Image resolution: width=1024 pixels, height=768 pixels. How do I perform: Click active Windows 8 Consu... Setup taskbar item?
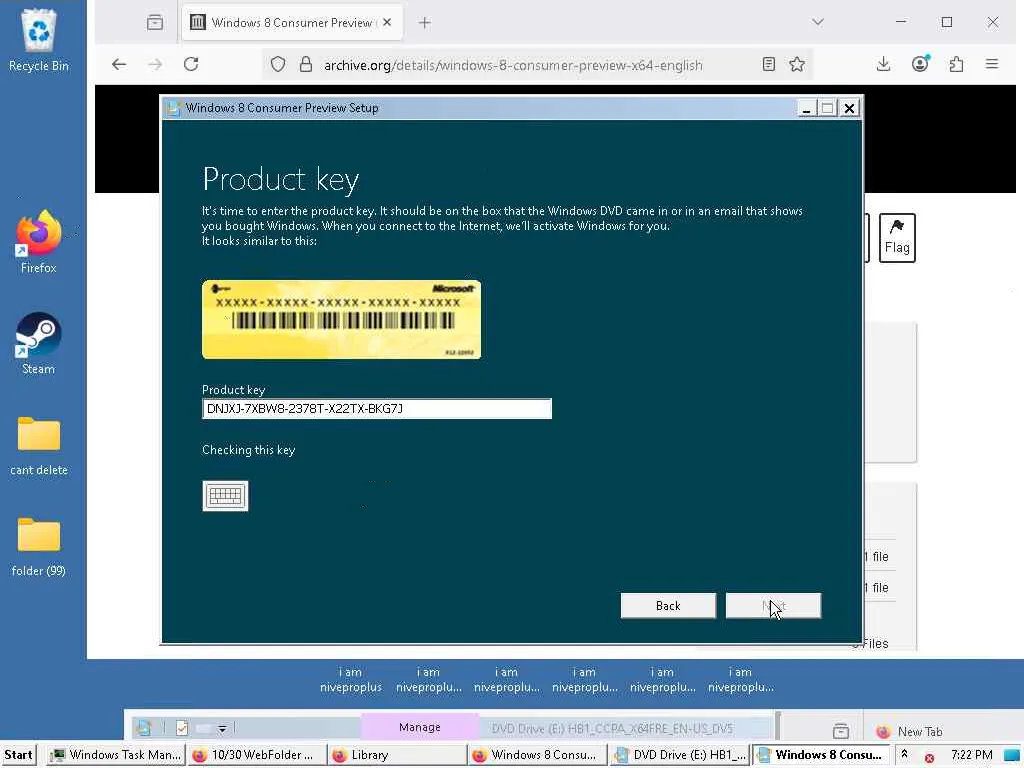[820, 755]
